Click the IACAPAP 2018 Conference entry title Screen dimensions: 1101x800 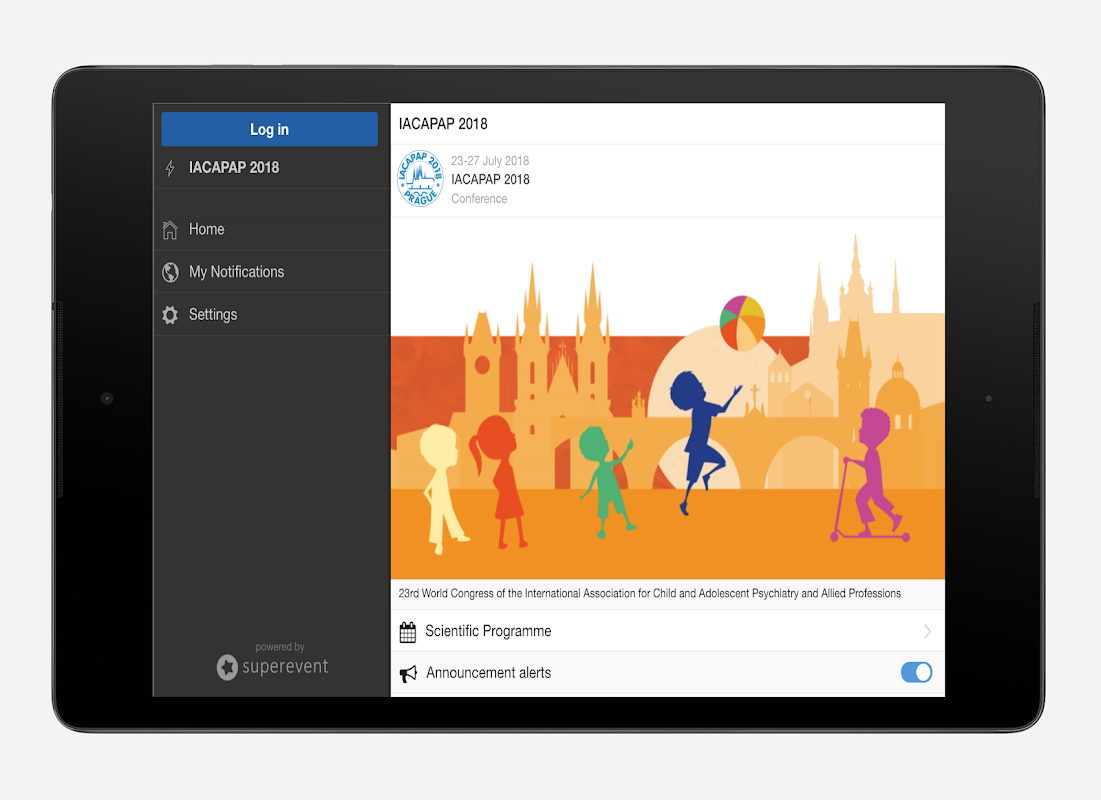coord(490,180)
